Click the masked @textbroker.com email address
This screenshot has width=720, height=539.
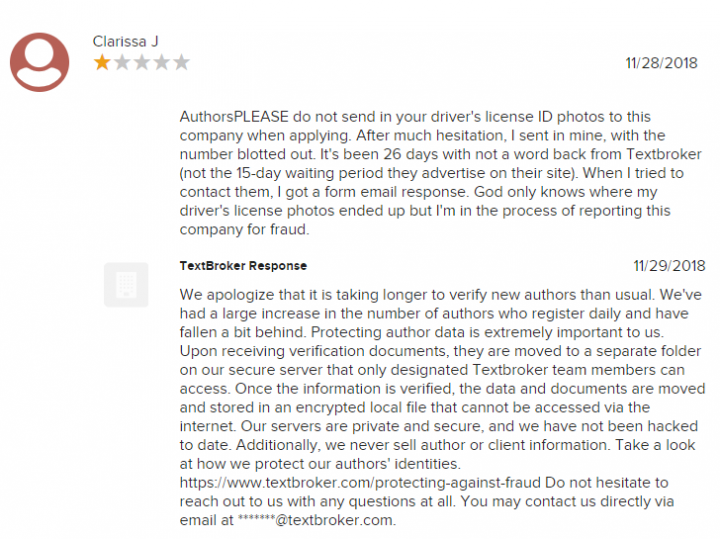(x=316, y=520)
